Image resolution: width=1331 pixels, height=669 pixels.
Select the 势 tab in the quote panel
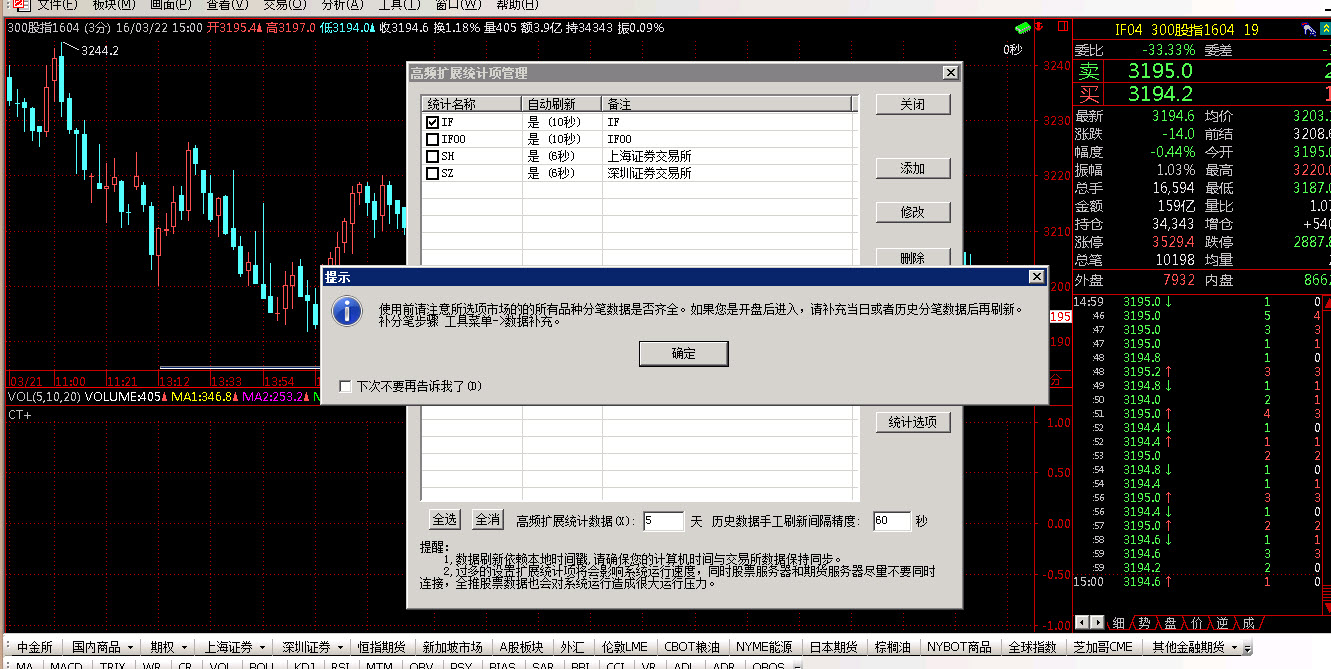point(1144,623)
